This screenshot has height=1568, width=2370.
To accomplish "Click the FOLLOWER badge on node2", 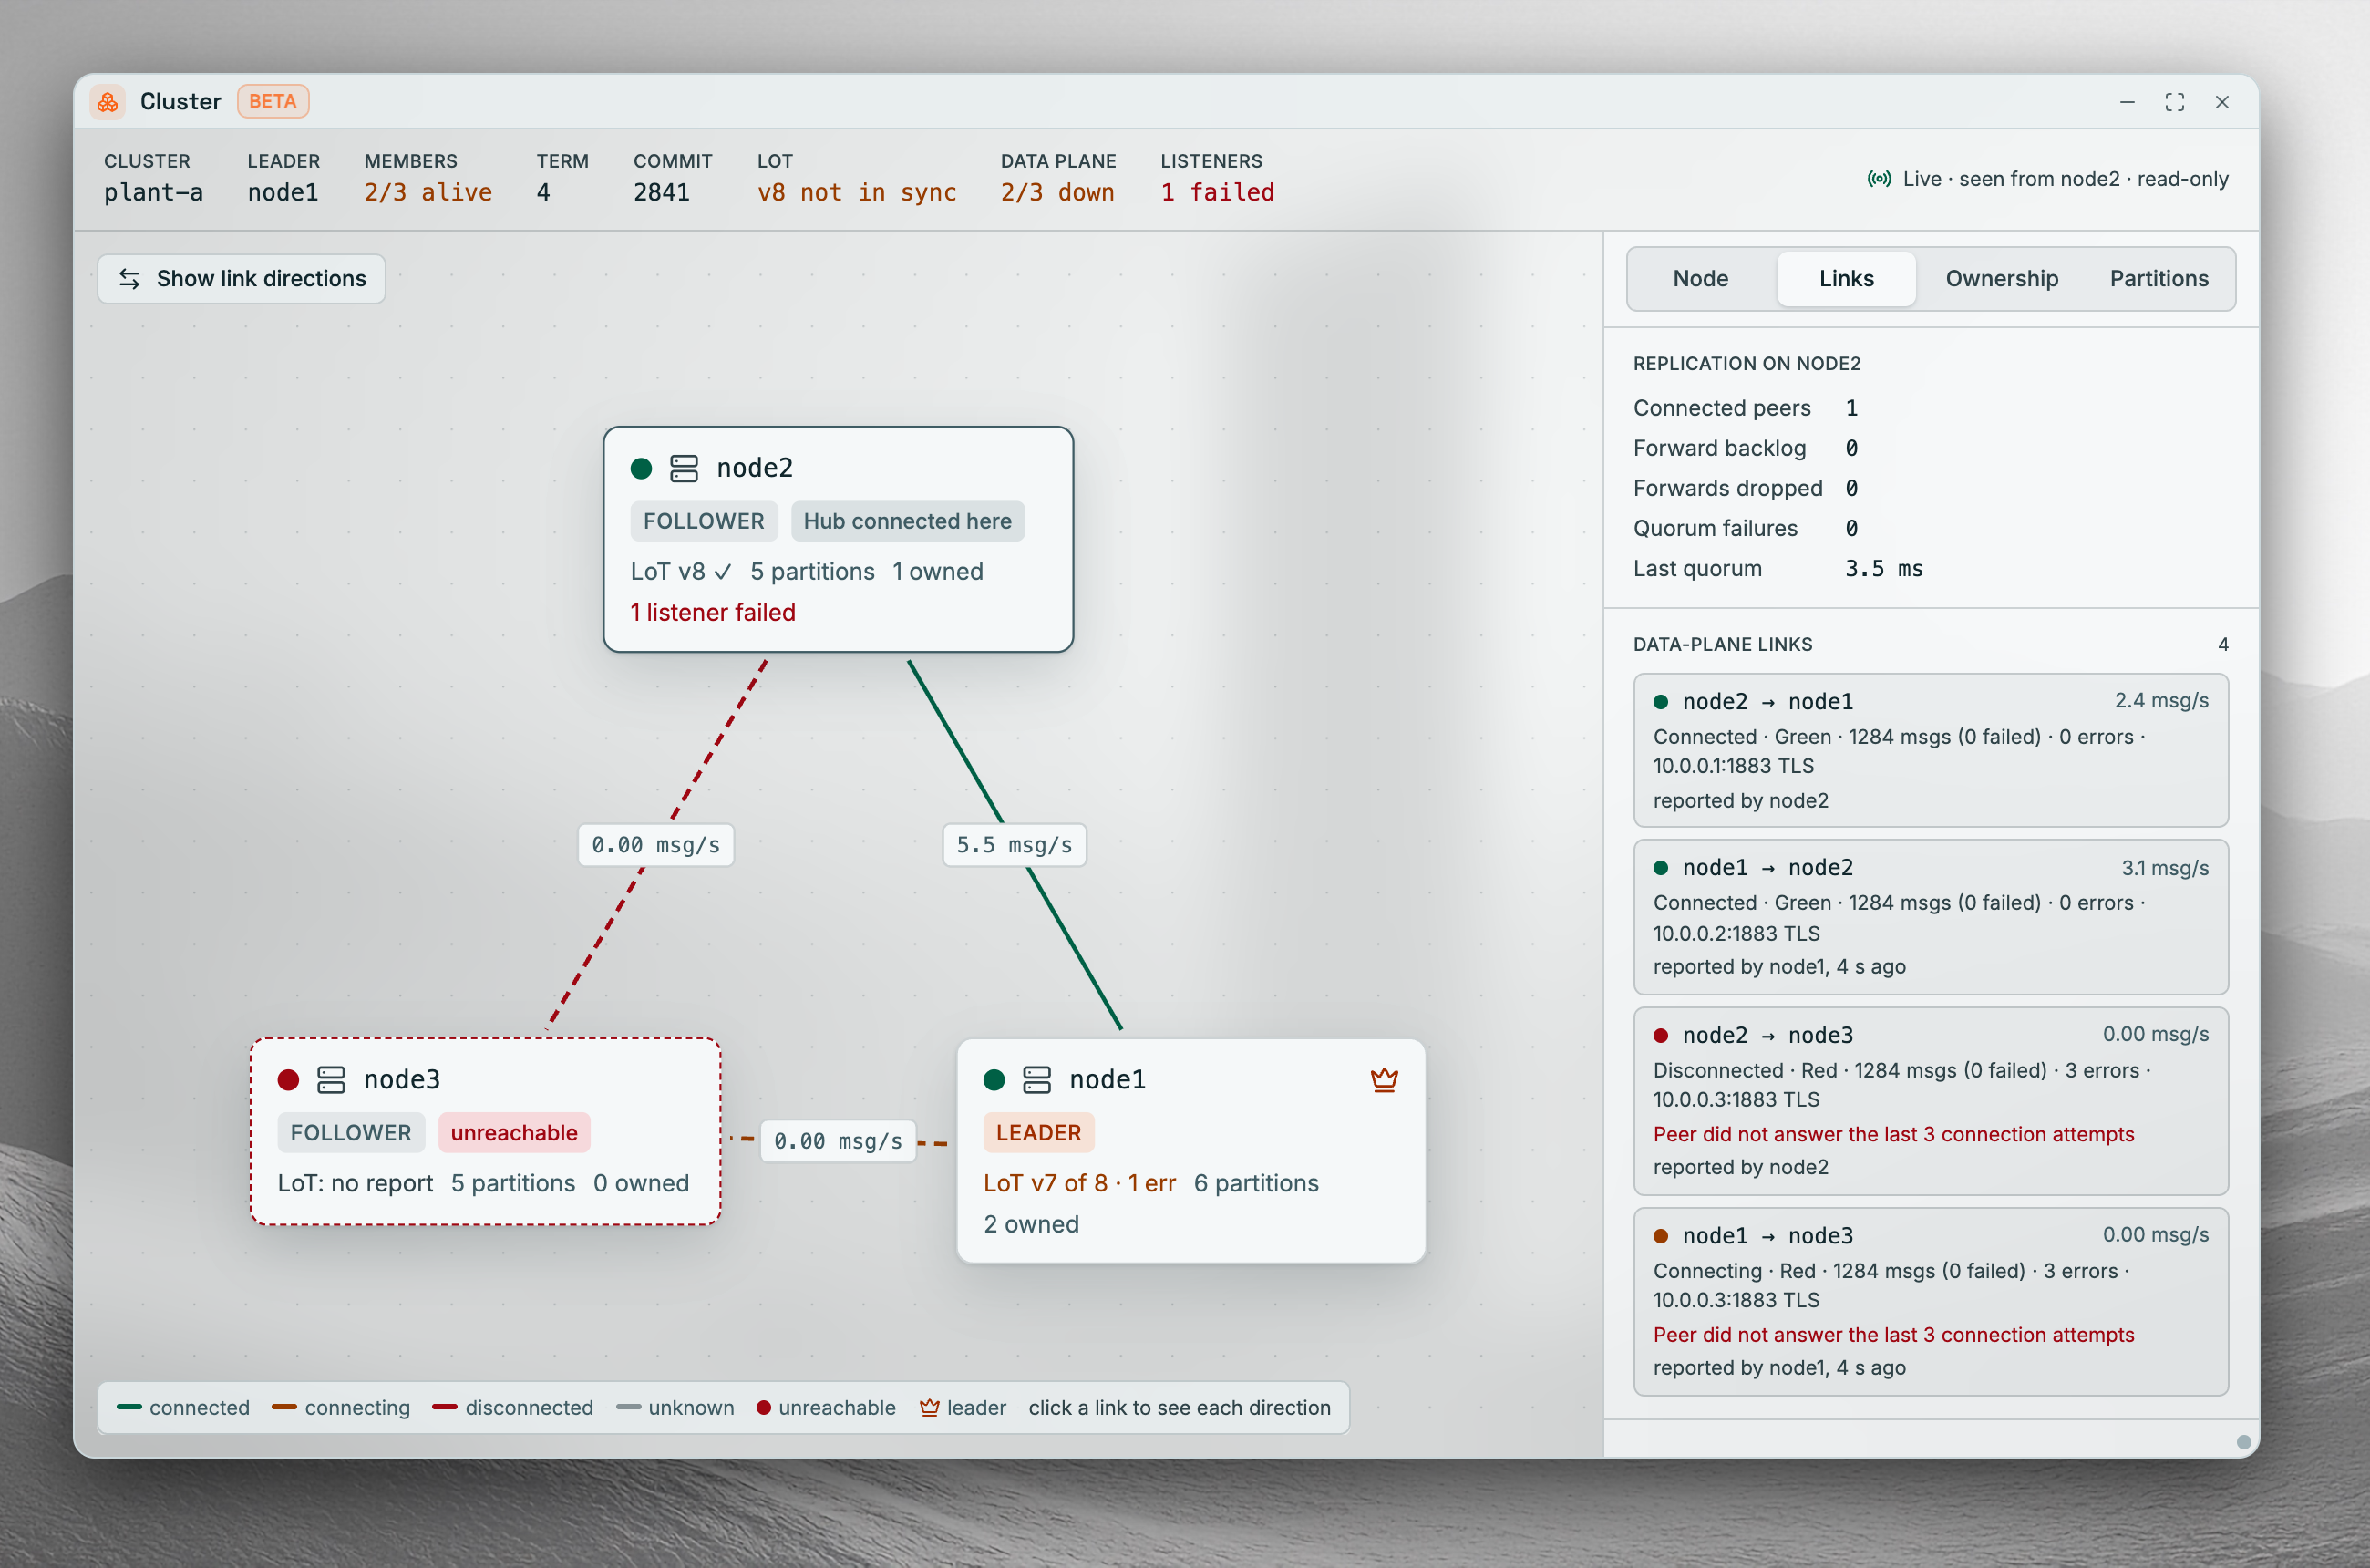I will click(704, 521).
